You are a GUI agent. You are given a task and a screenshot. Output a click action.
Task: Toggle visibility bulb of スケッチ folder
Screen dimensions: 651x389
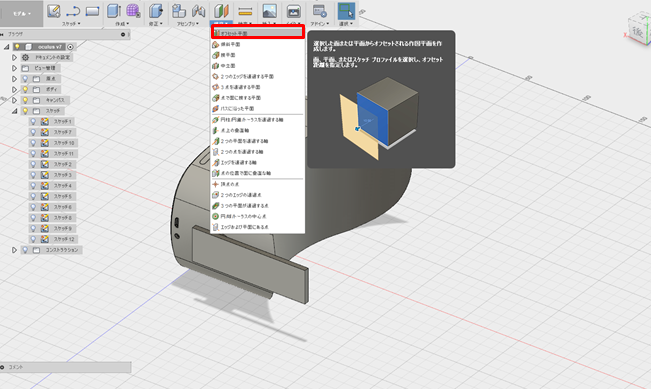25,111
